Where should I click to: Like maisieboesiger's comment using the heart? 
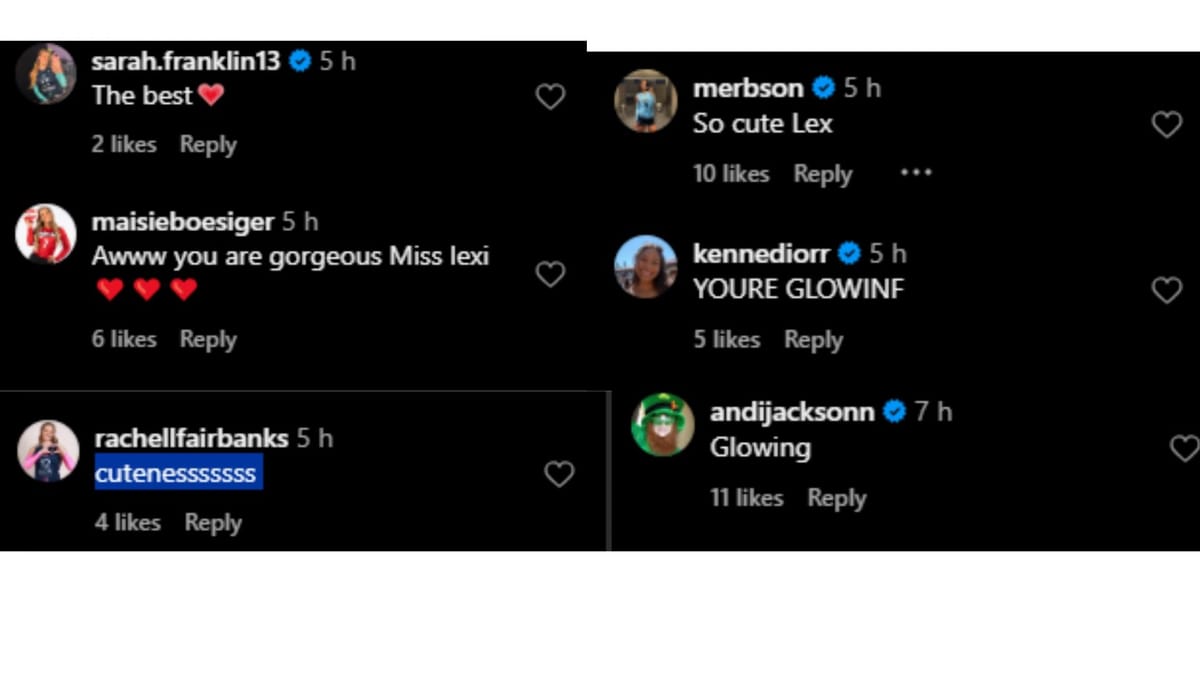click(550, 274)
